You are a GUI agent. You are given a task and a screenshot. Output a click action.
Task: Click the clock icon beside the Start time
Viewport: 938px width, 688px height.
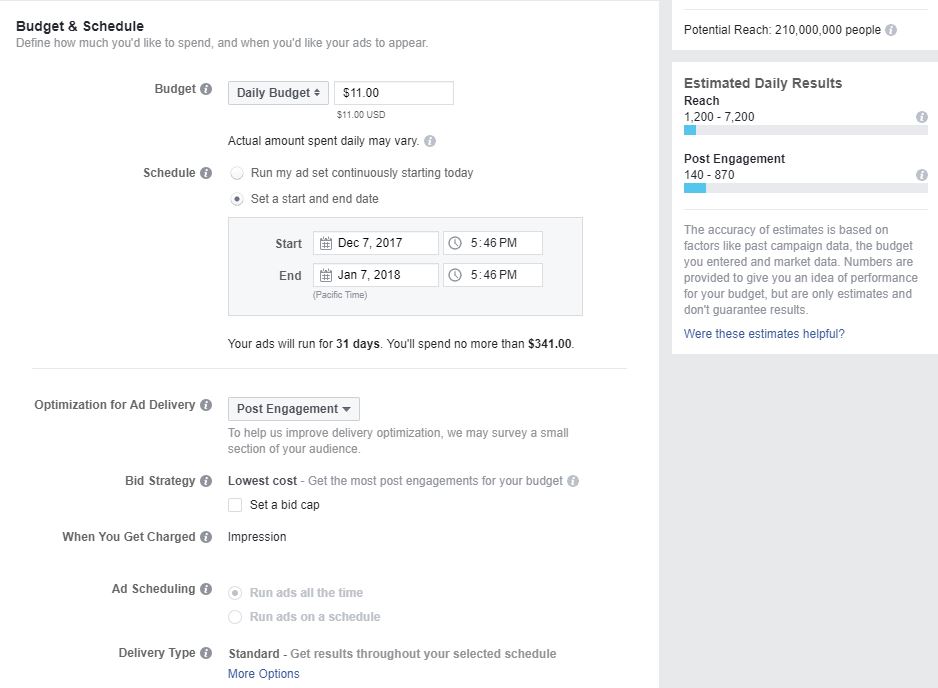click(457, 242)
